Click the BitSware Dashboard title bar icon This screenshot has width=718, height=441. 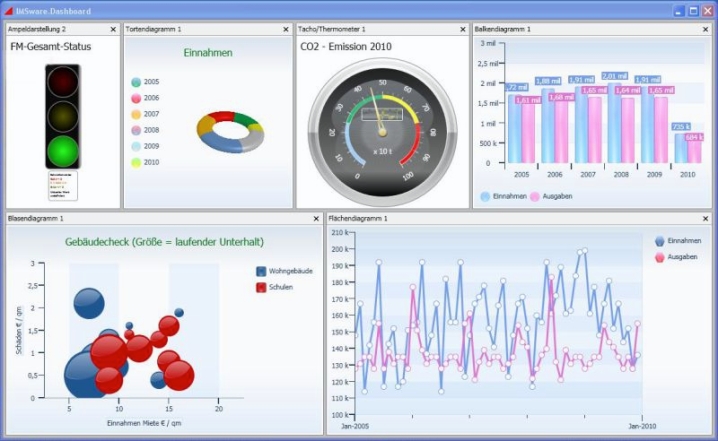[x=9, y=10]
